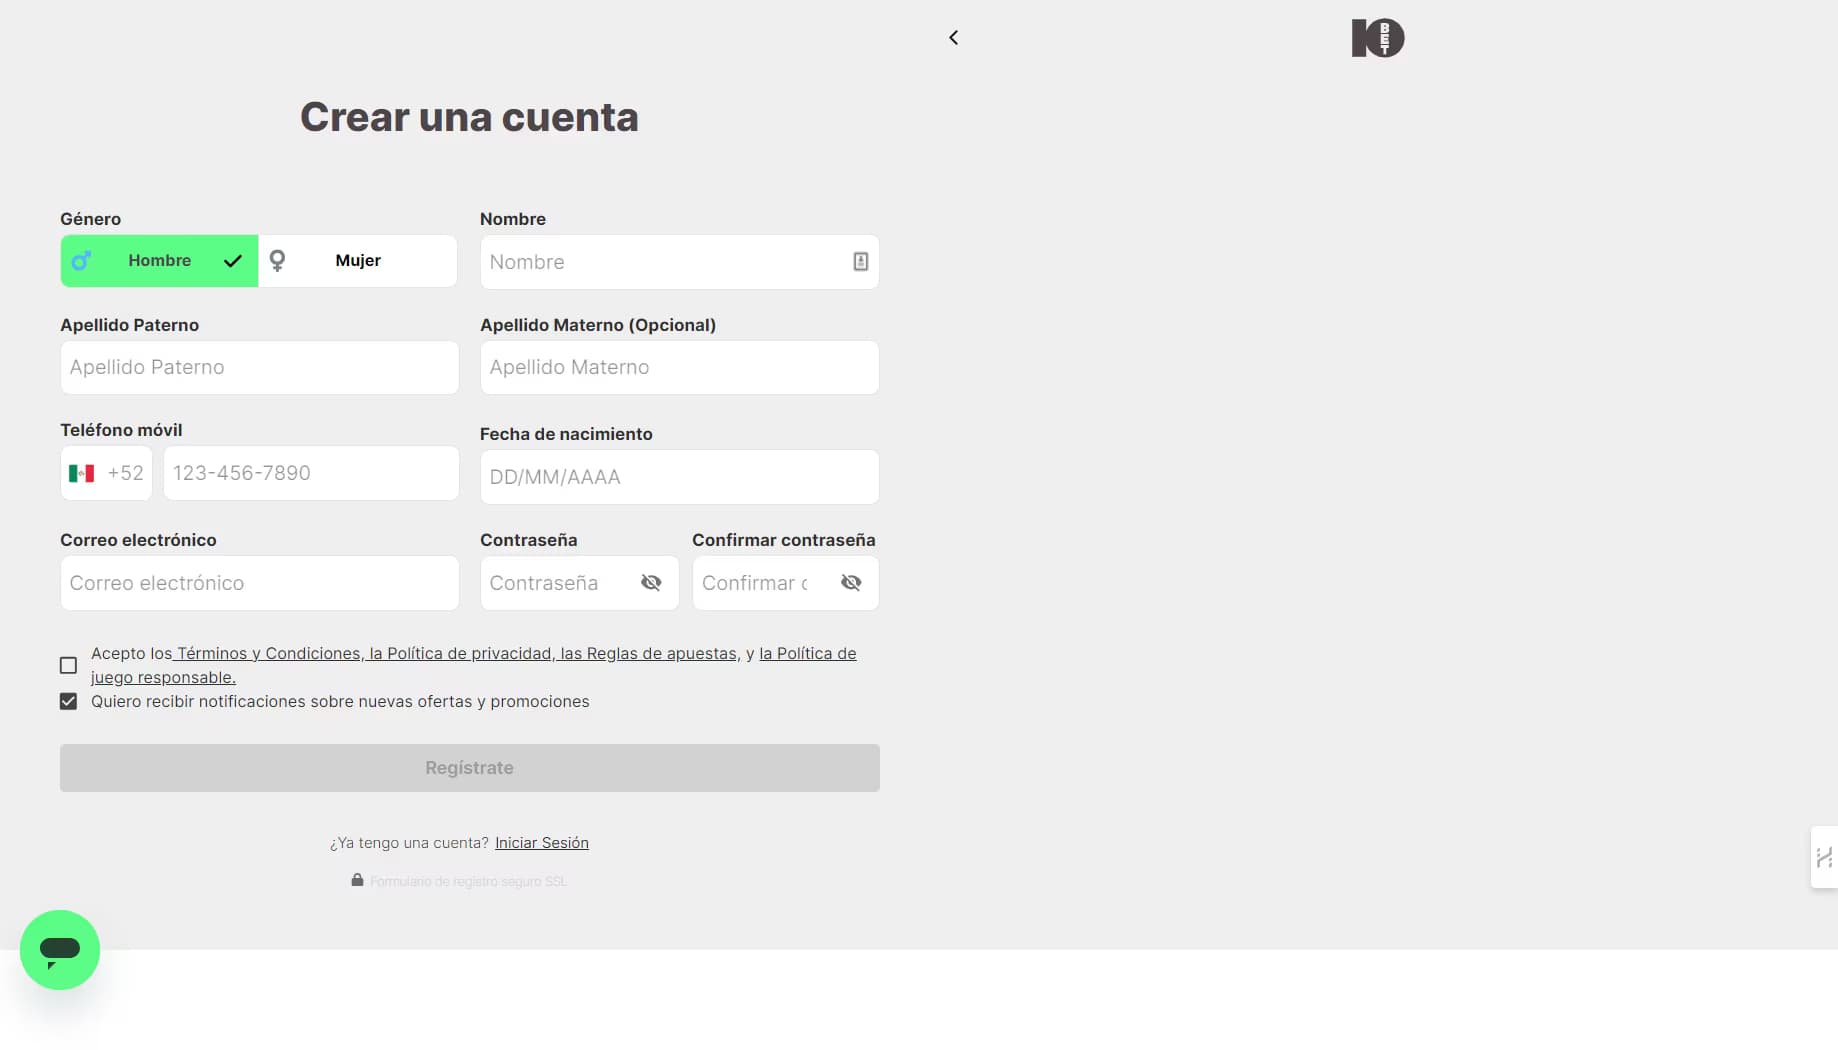Uncheck the promotional notifications checkbox

67,701
